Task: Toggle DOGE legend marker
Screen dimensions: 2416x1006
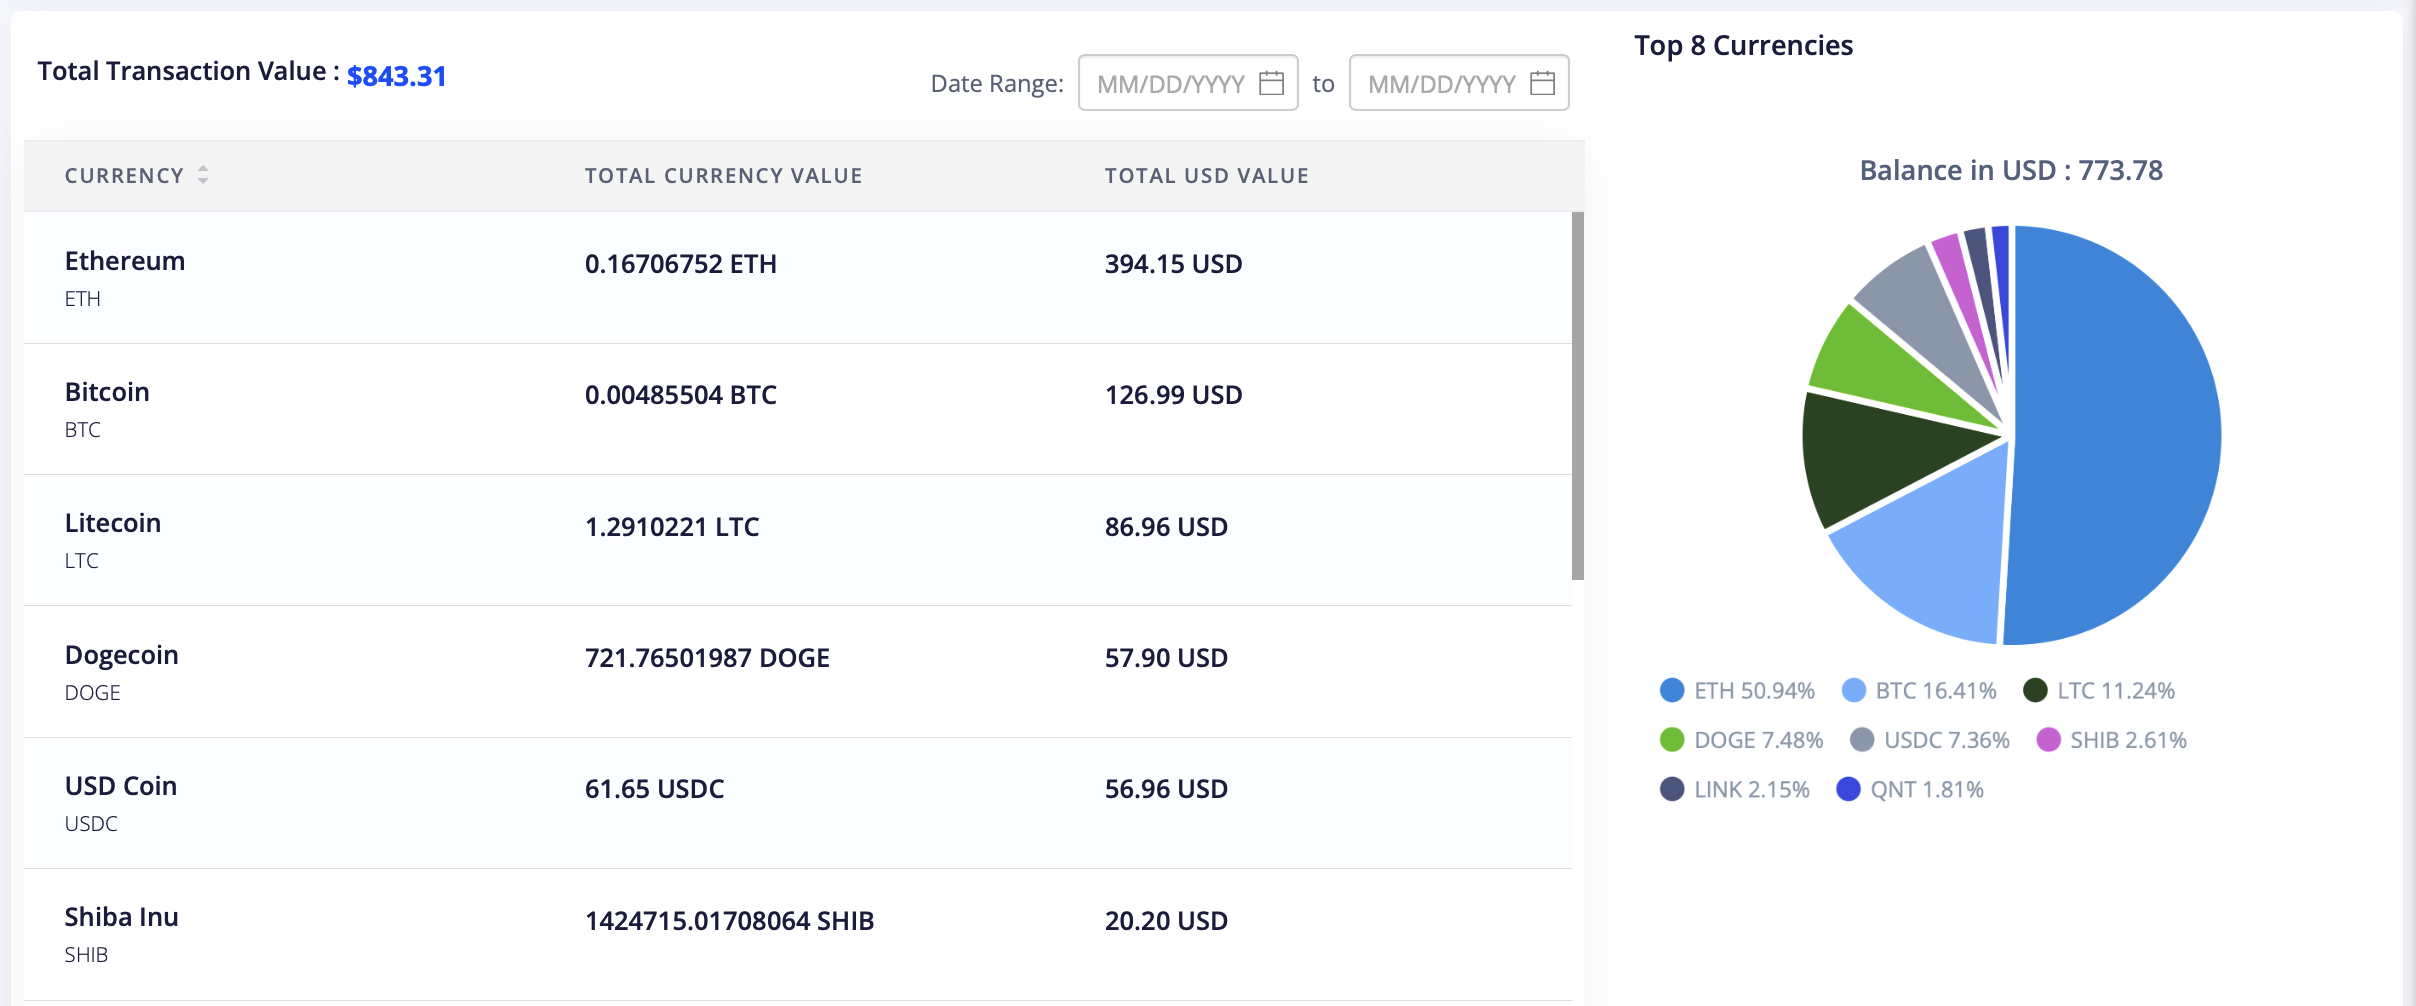Action: 1671,740
